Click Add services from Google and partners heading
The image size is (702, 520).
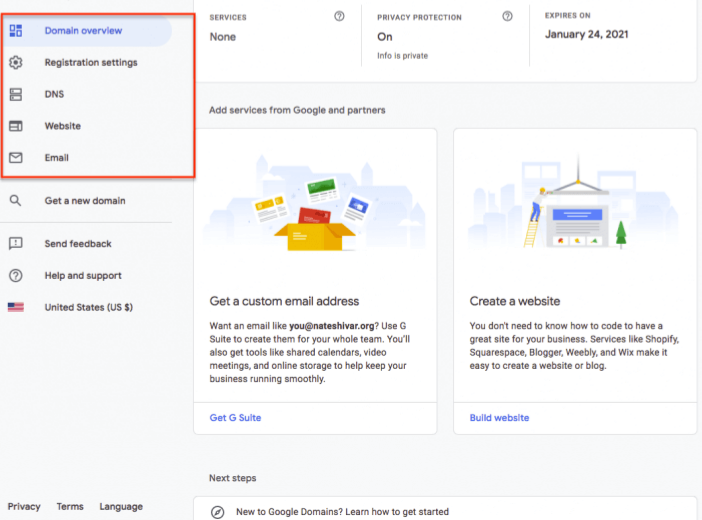(x=297, y=110)
